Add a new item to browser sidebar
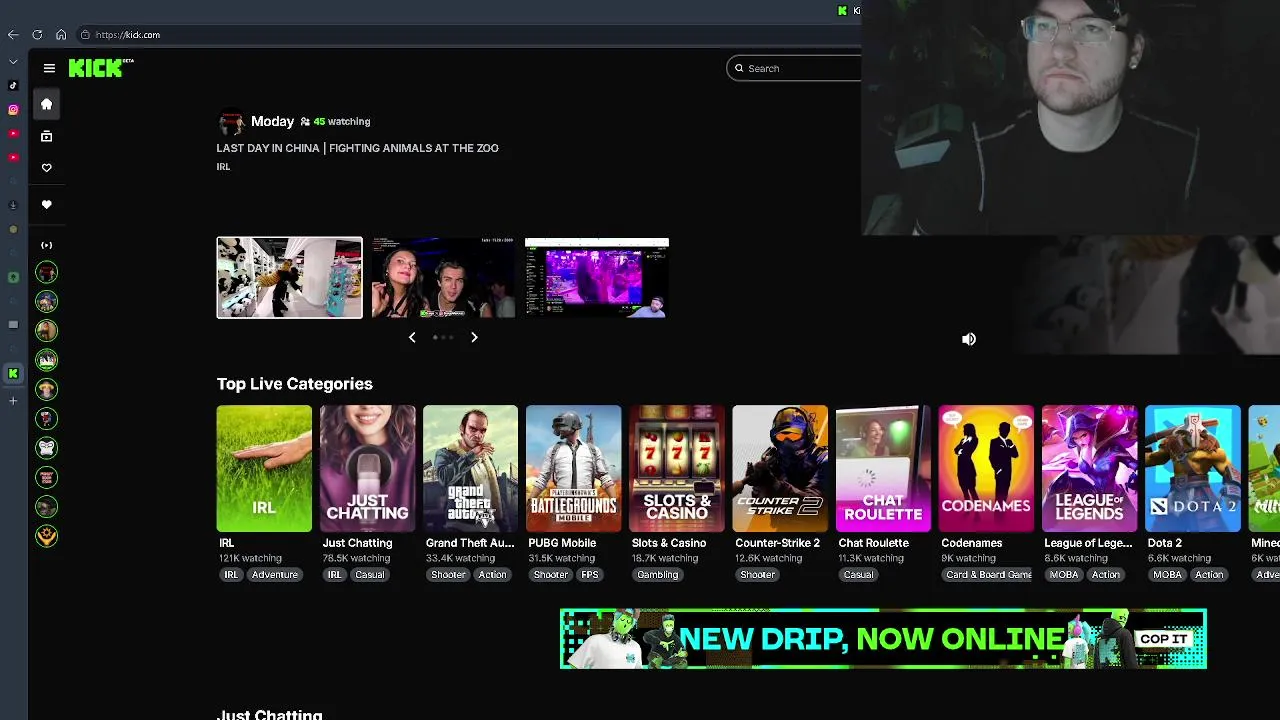This screenshot has width=1280, height=720. tap(13, 401)
